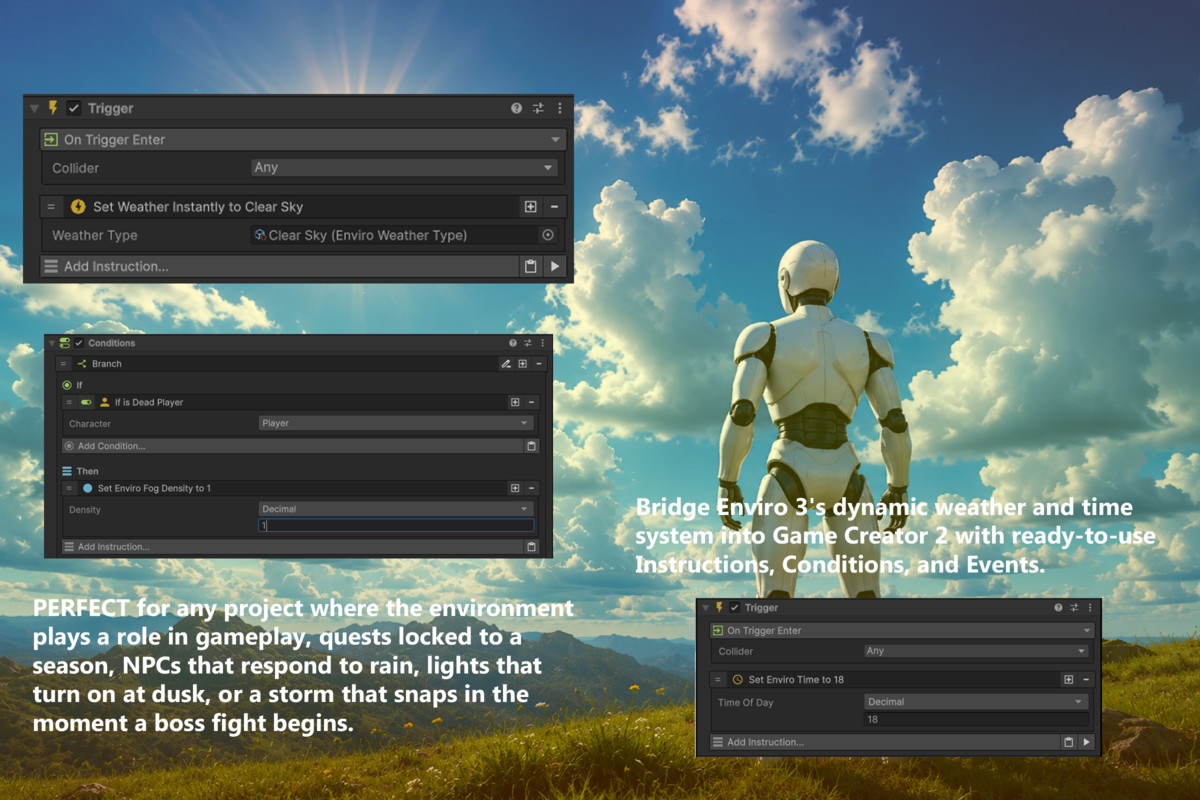The width and height of the screenshot is (1200, 800).
Task: Click the Clear Sky (Enviro Weather Type) object field
Action: tap(394, 235)
